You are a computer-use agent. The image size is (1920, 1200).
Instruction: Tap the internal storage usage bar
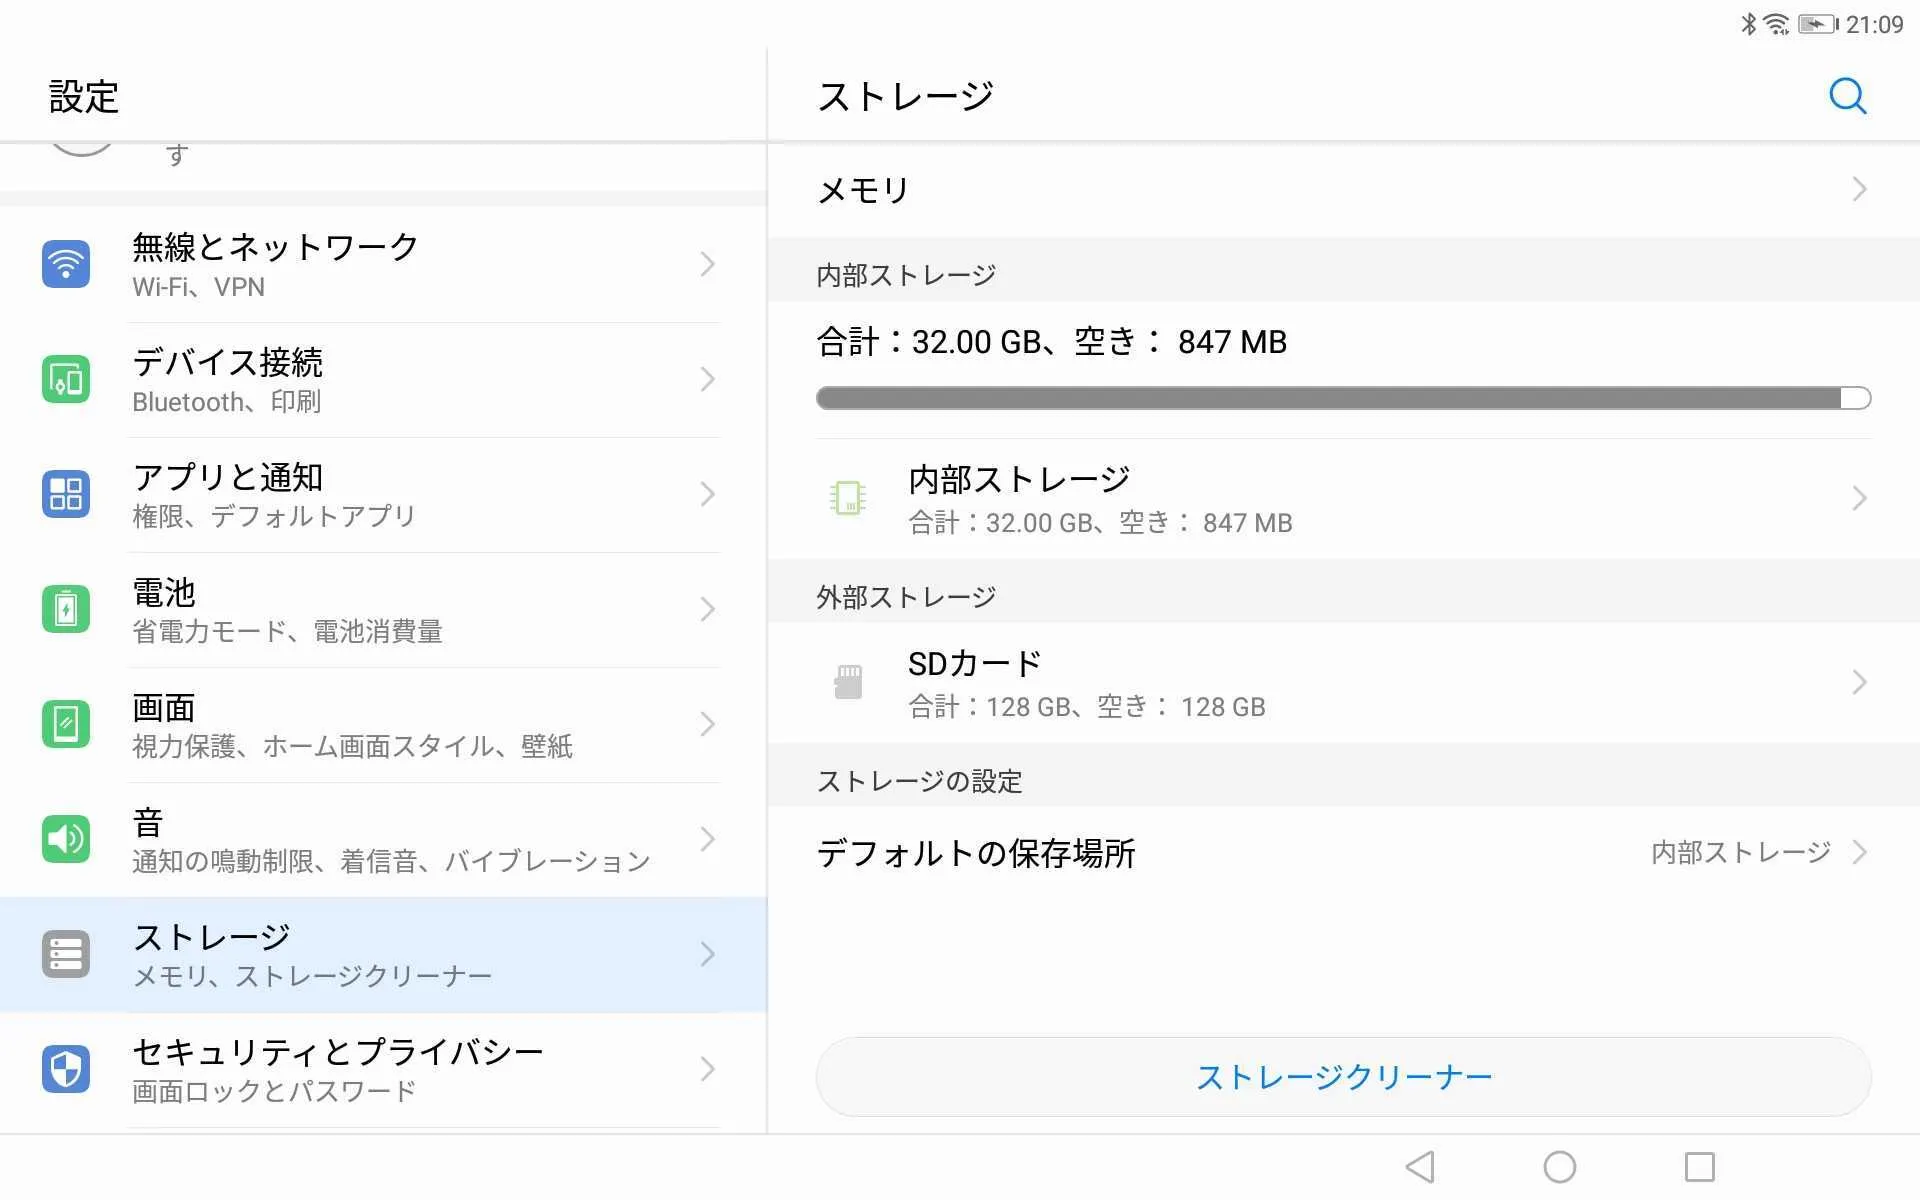point(1343,398)
